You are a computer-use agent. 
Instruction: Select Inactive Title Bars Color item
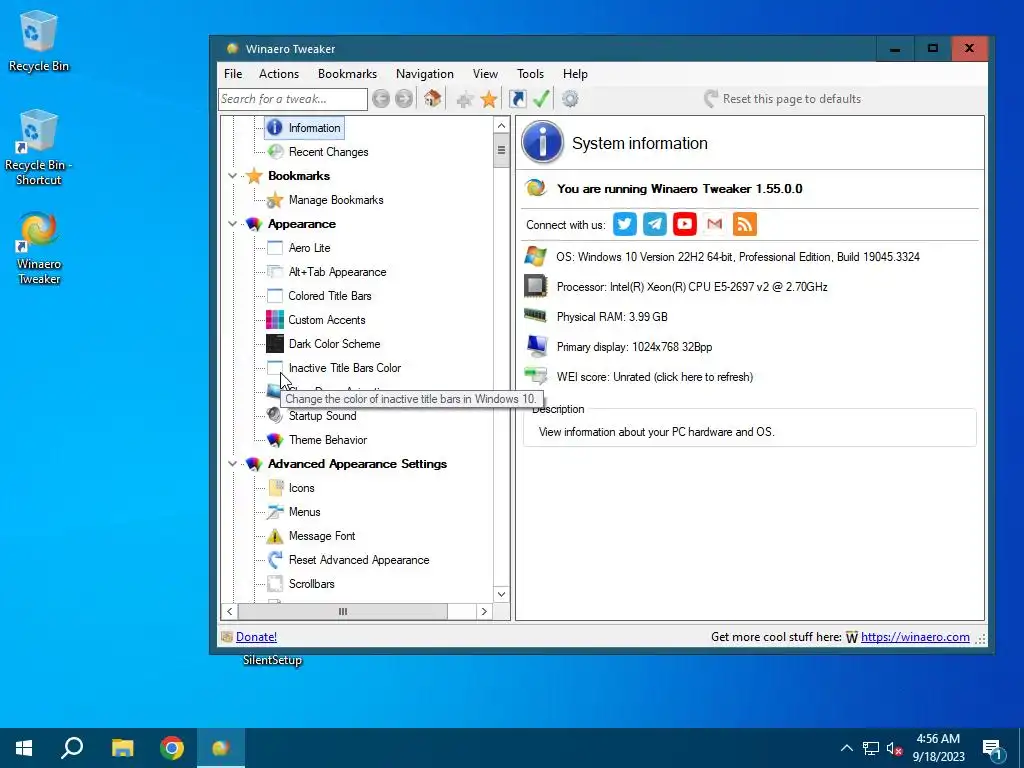[x=345, y=368]
